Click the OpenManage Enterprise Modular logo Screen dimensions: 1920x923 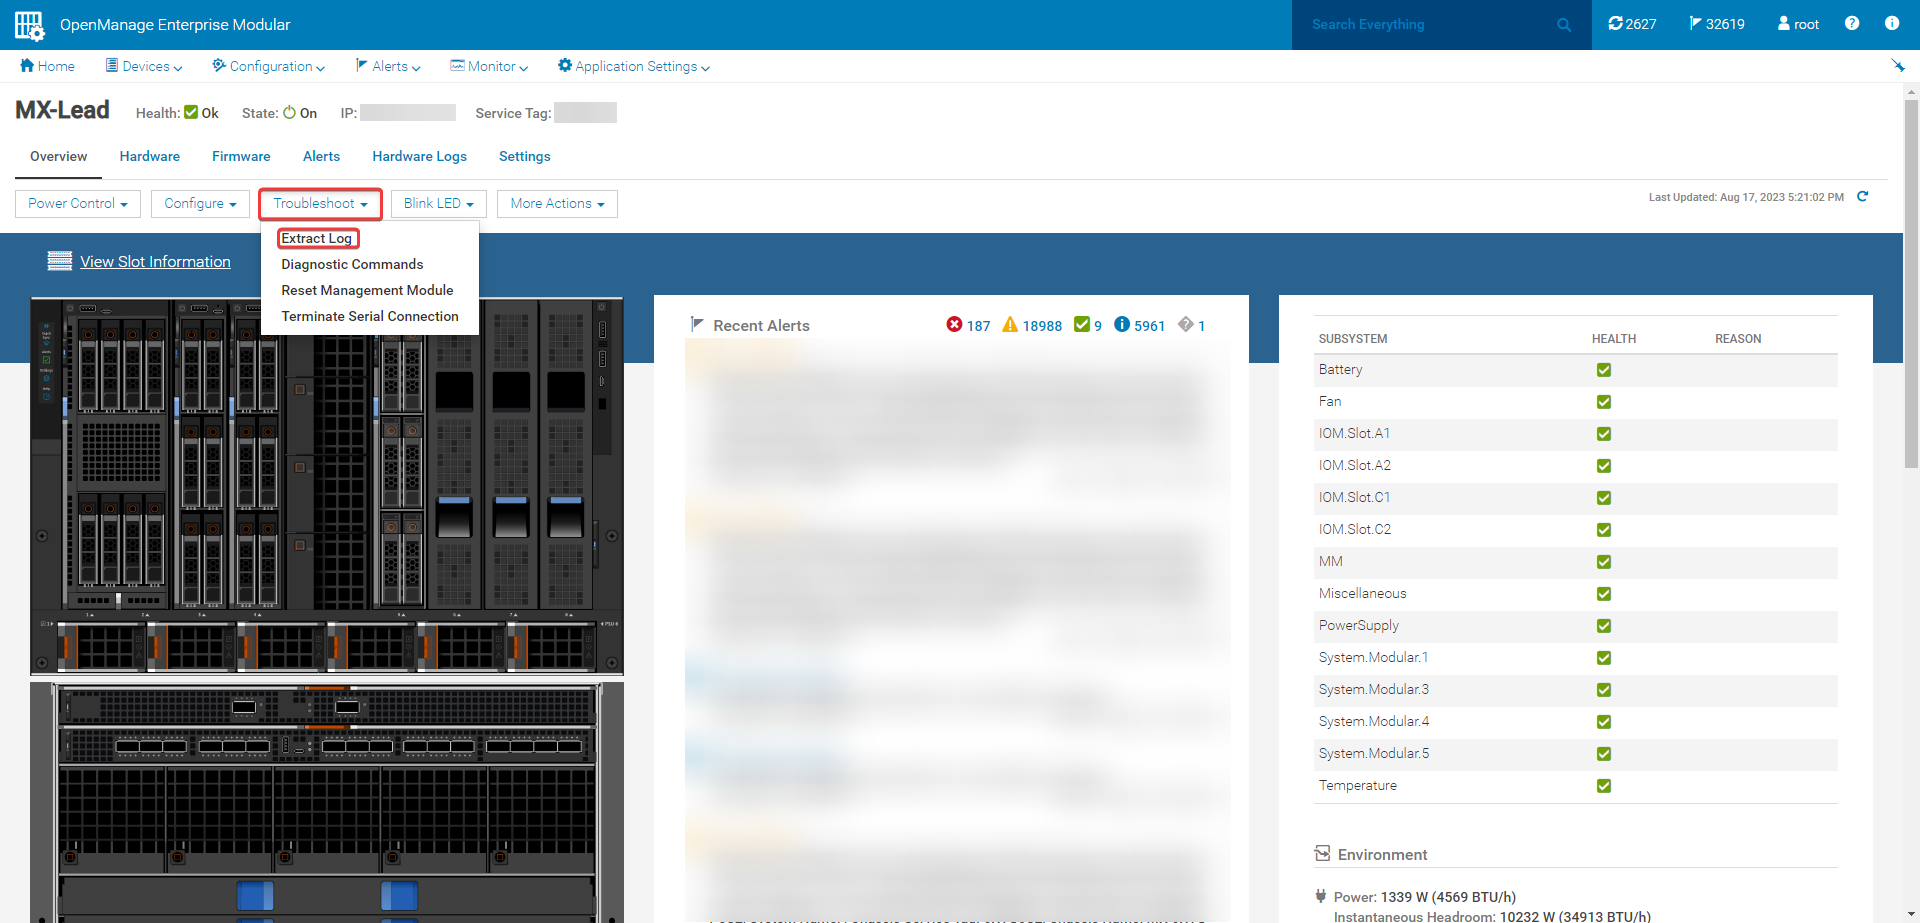click(x=29, y=24)
